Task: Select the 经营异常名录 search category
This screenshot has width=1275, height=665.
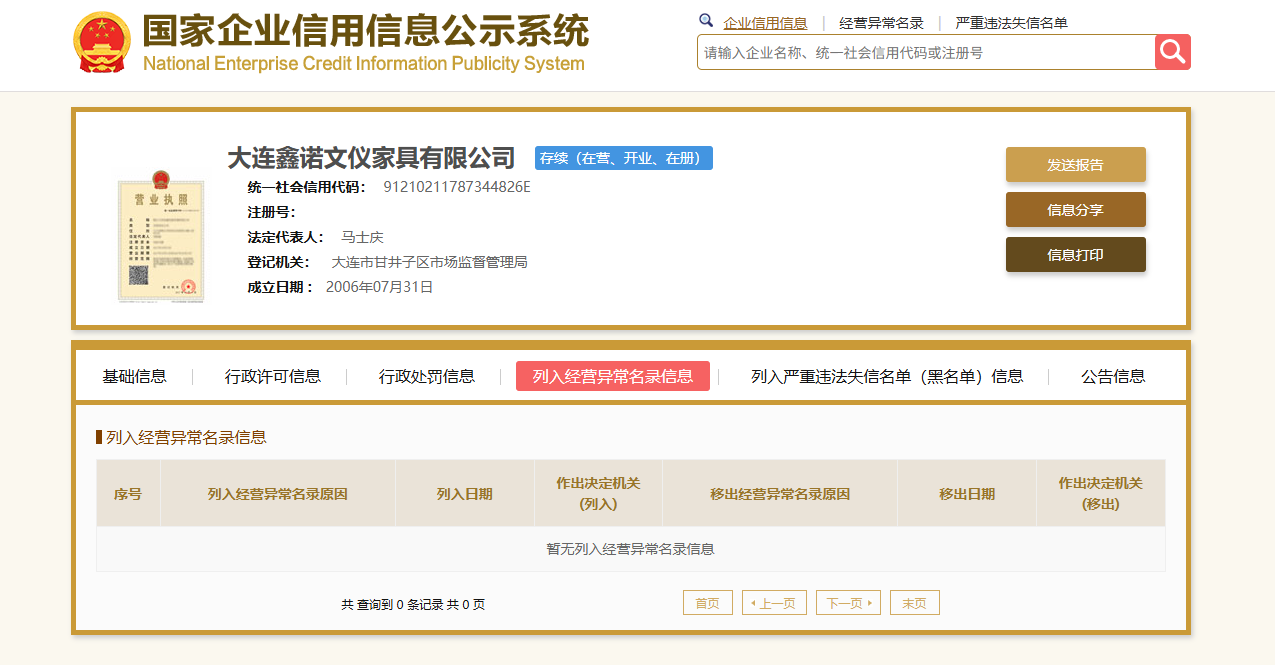Action: [x=881, y=23]
